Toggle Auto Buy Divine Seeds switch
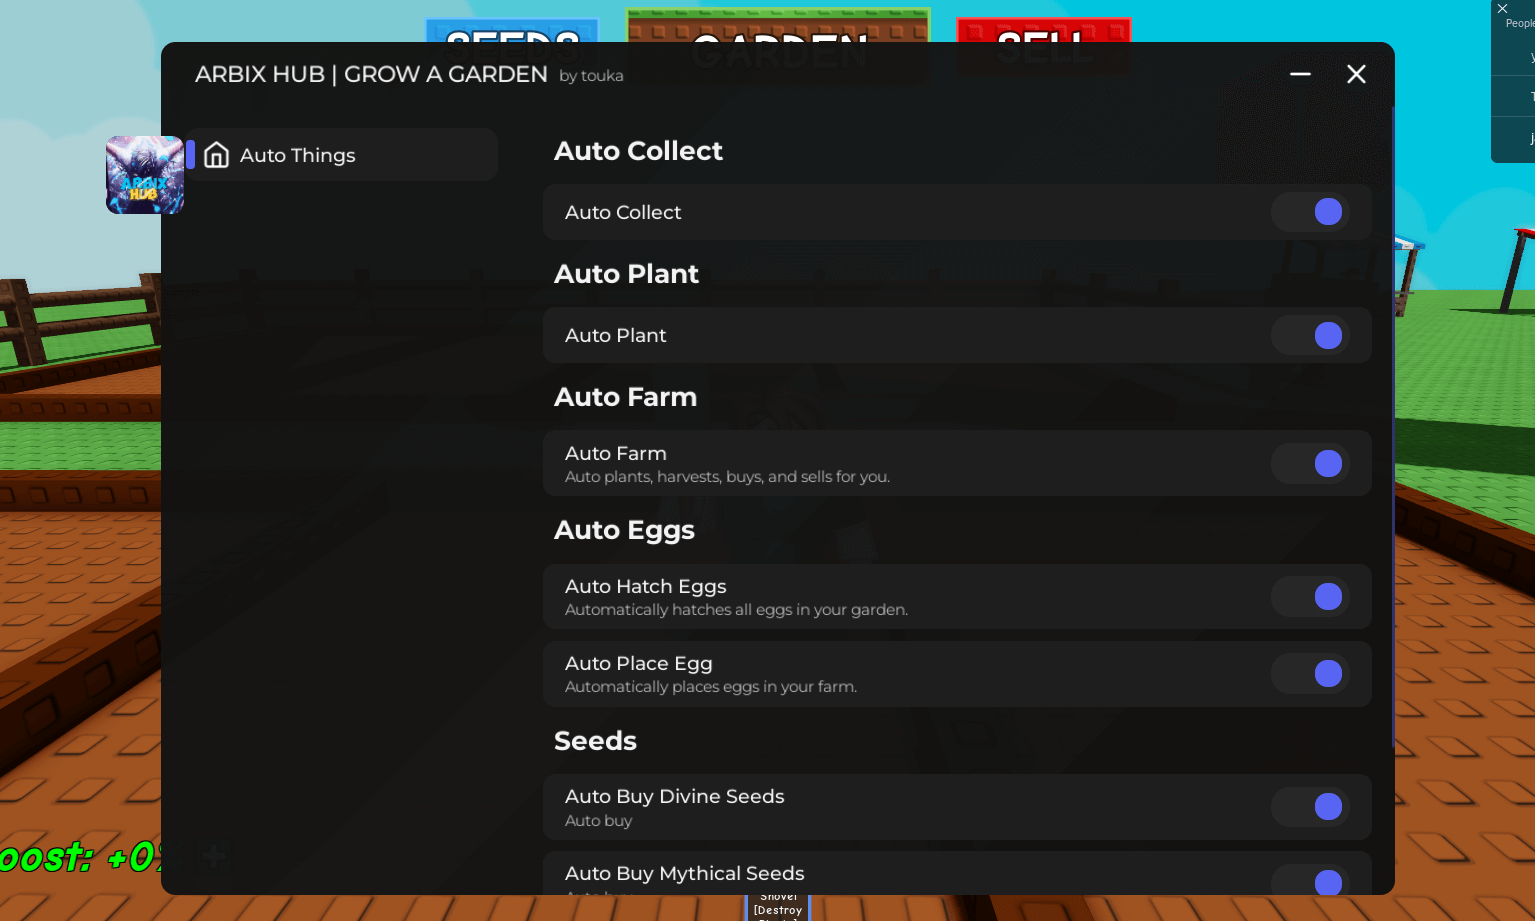Image resolution: width=1535 pixels, height=921 pixels. coord(1310,806)
